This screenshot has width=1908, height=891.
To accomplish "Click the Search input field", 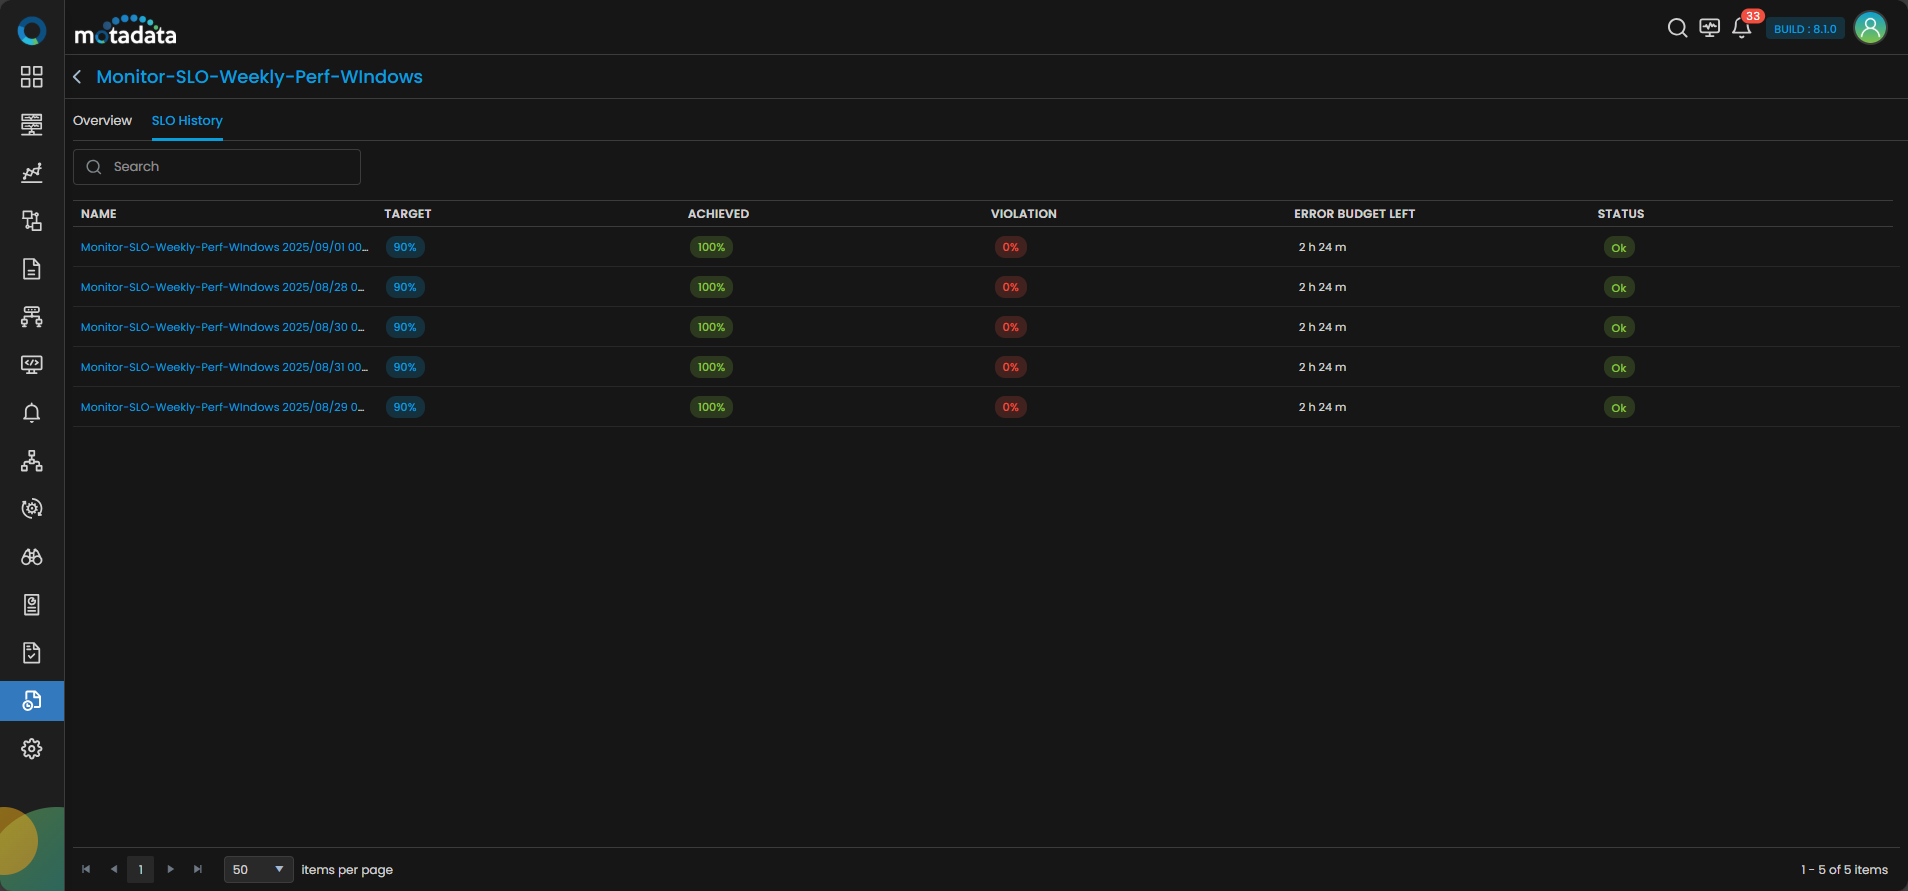I will pos(230,167).
